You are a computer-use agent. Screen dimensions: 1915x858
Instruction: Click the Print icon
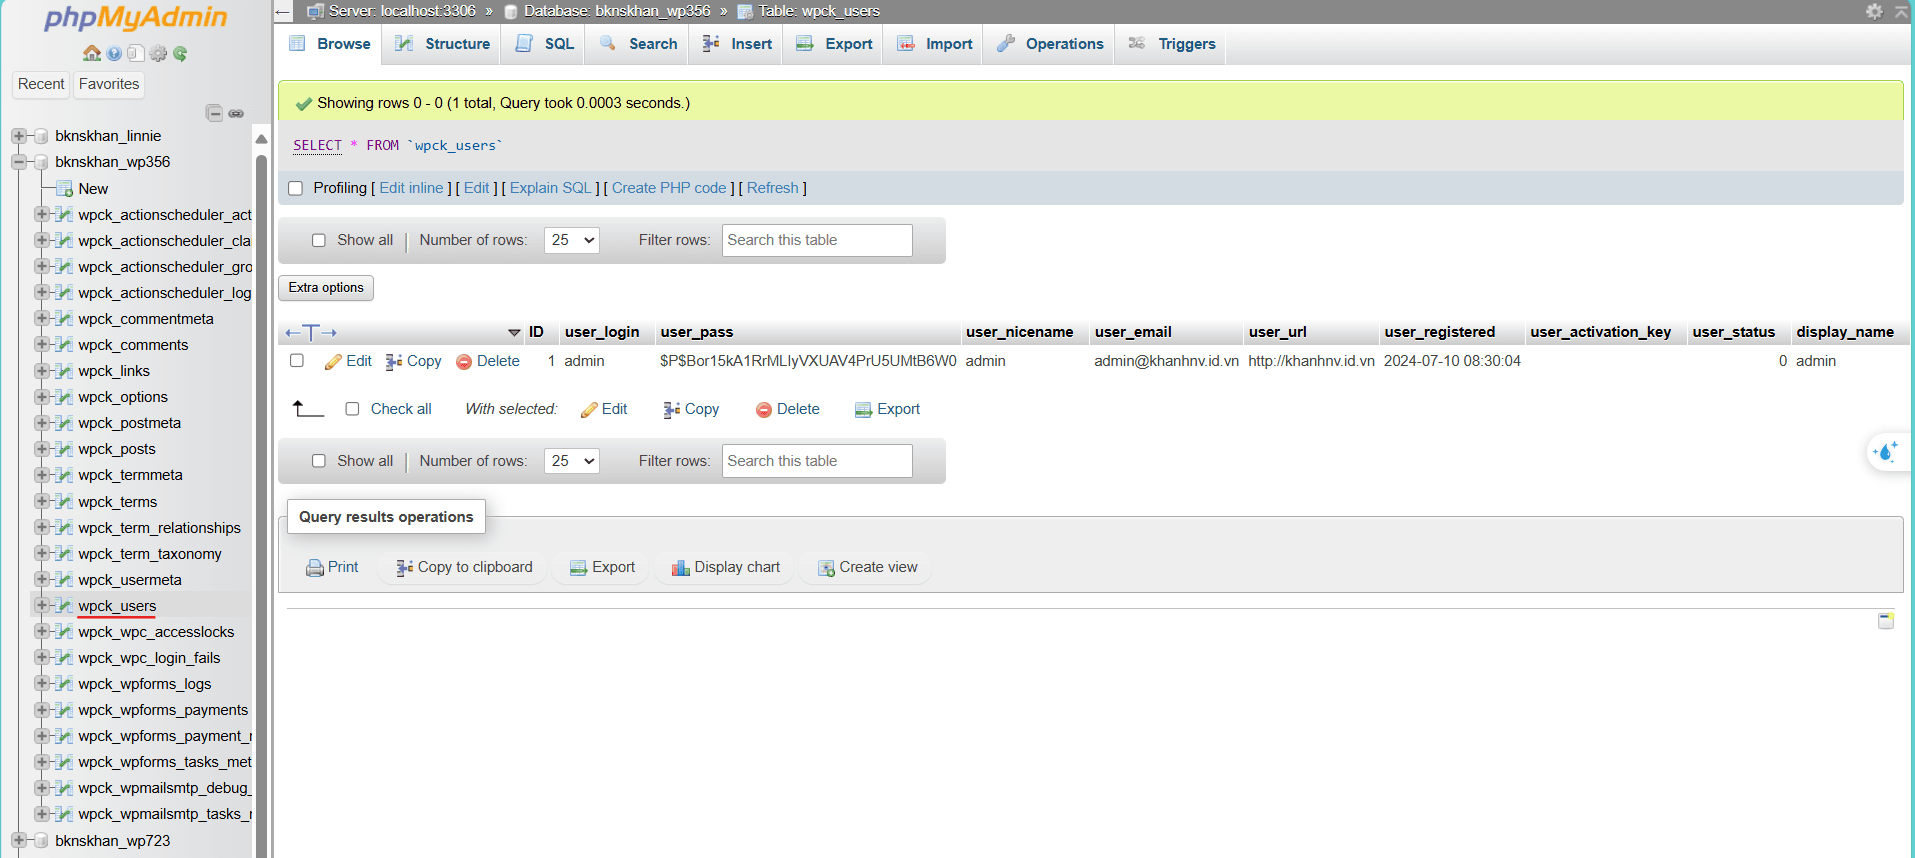click(315, 568)
